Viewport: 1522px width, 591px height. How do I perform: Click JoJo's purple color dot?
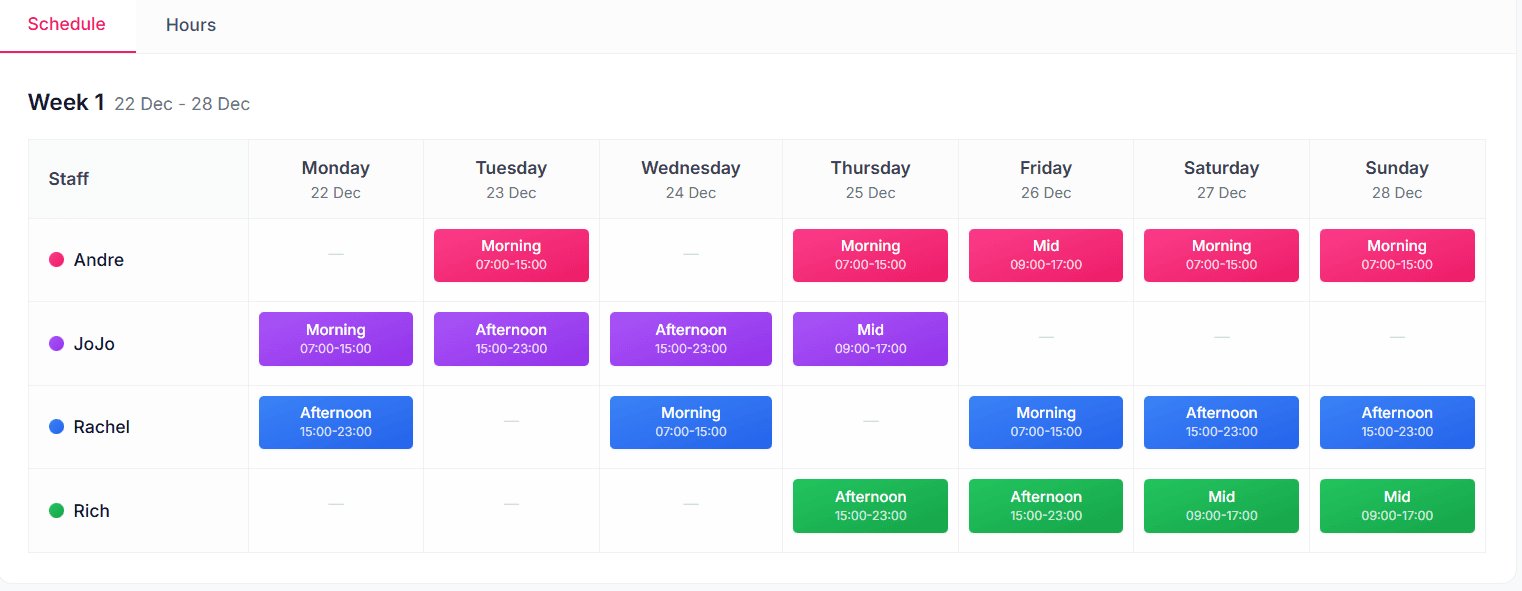[57, 344]
